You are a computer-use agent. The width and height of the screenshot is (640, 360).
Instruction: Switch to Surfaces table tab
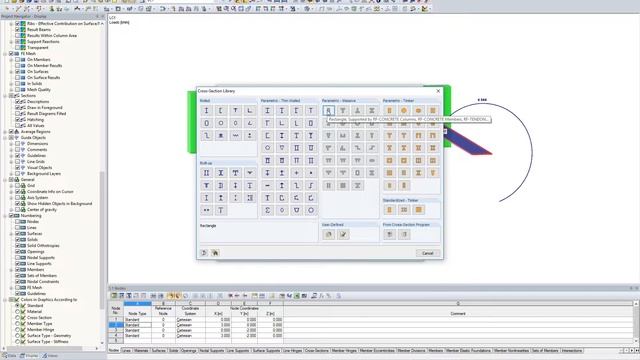tap(159, 351)
